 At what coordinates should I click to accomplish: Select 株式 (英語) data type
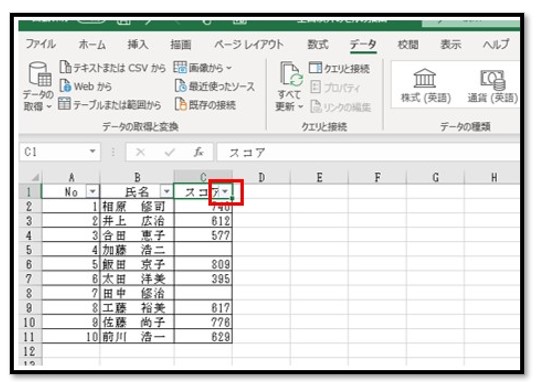pyautogui.click(x=425, y=86)
